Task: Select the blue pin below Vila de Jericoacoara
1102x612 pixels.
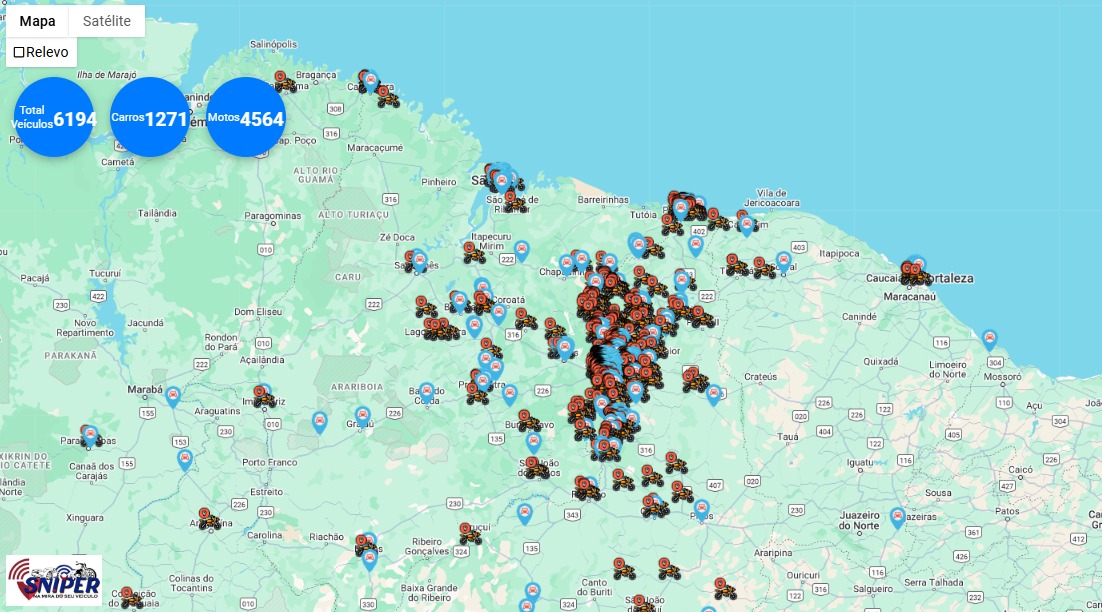Action: pyautogui.click(x=746, y=225)
